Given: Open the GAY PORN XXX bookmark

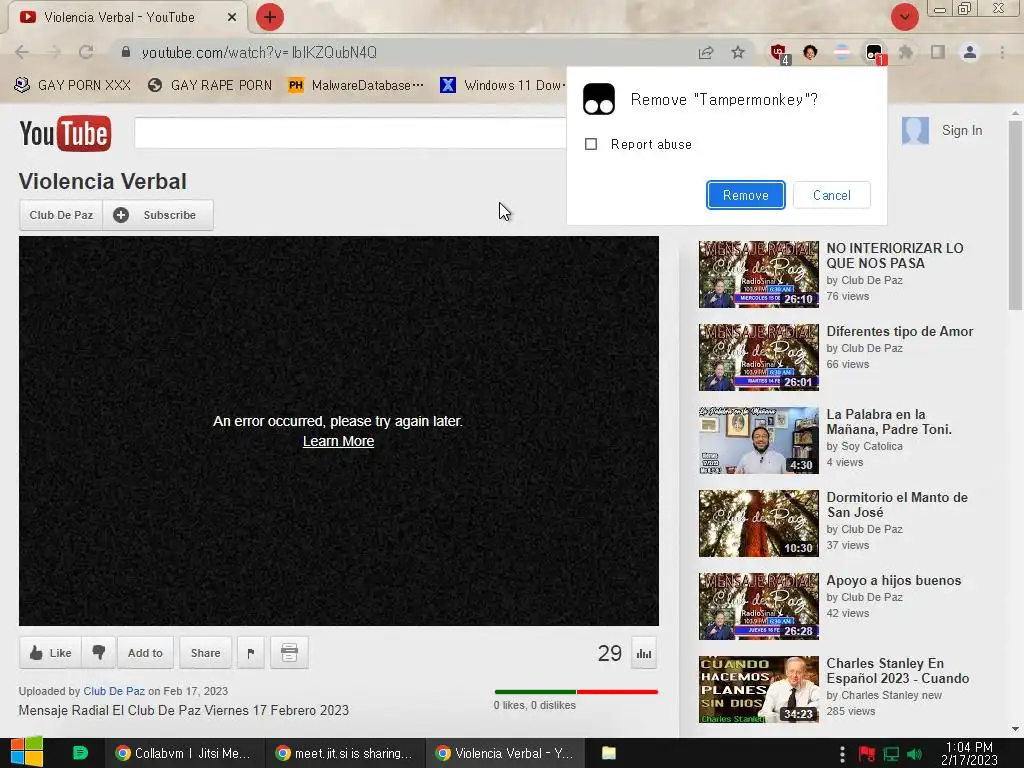Looking at the screenshot, I should 72,85.
